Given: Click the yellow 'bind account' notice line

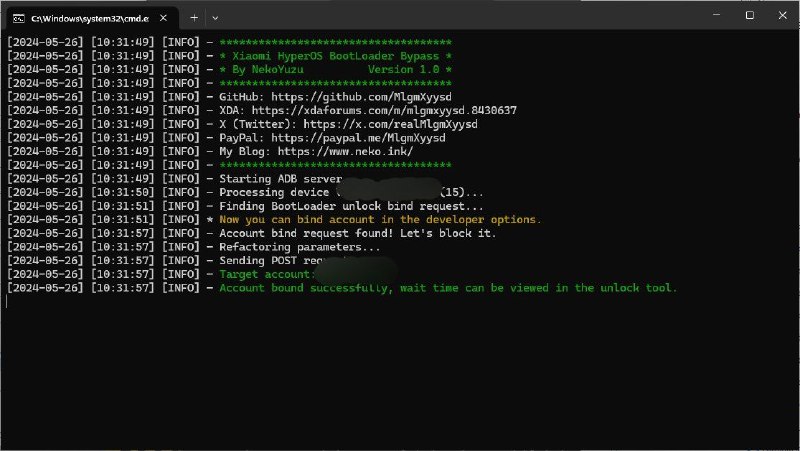Looking at the screenshot, I should [x=380, y=219].
